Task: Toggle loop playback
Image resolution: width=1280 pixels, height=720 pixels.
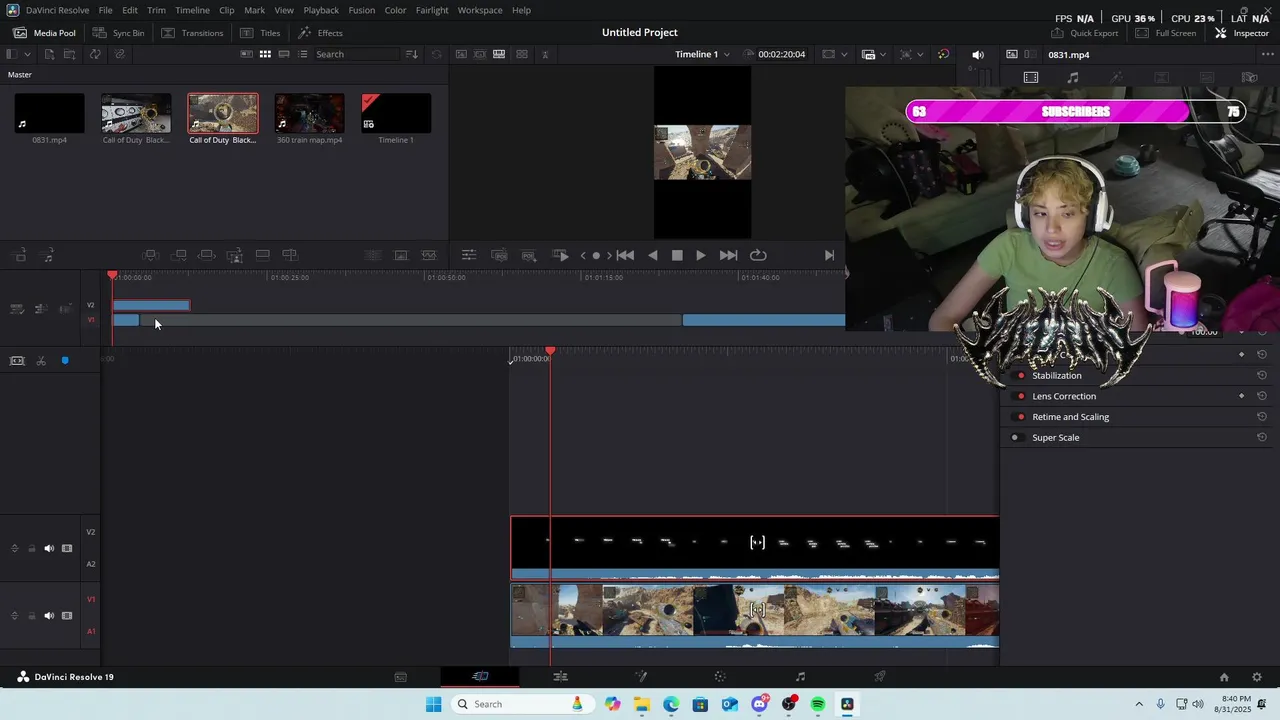Action: point(758,255)
